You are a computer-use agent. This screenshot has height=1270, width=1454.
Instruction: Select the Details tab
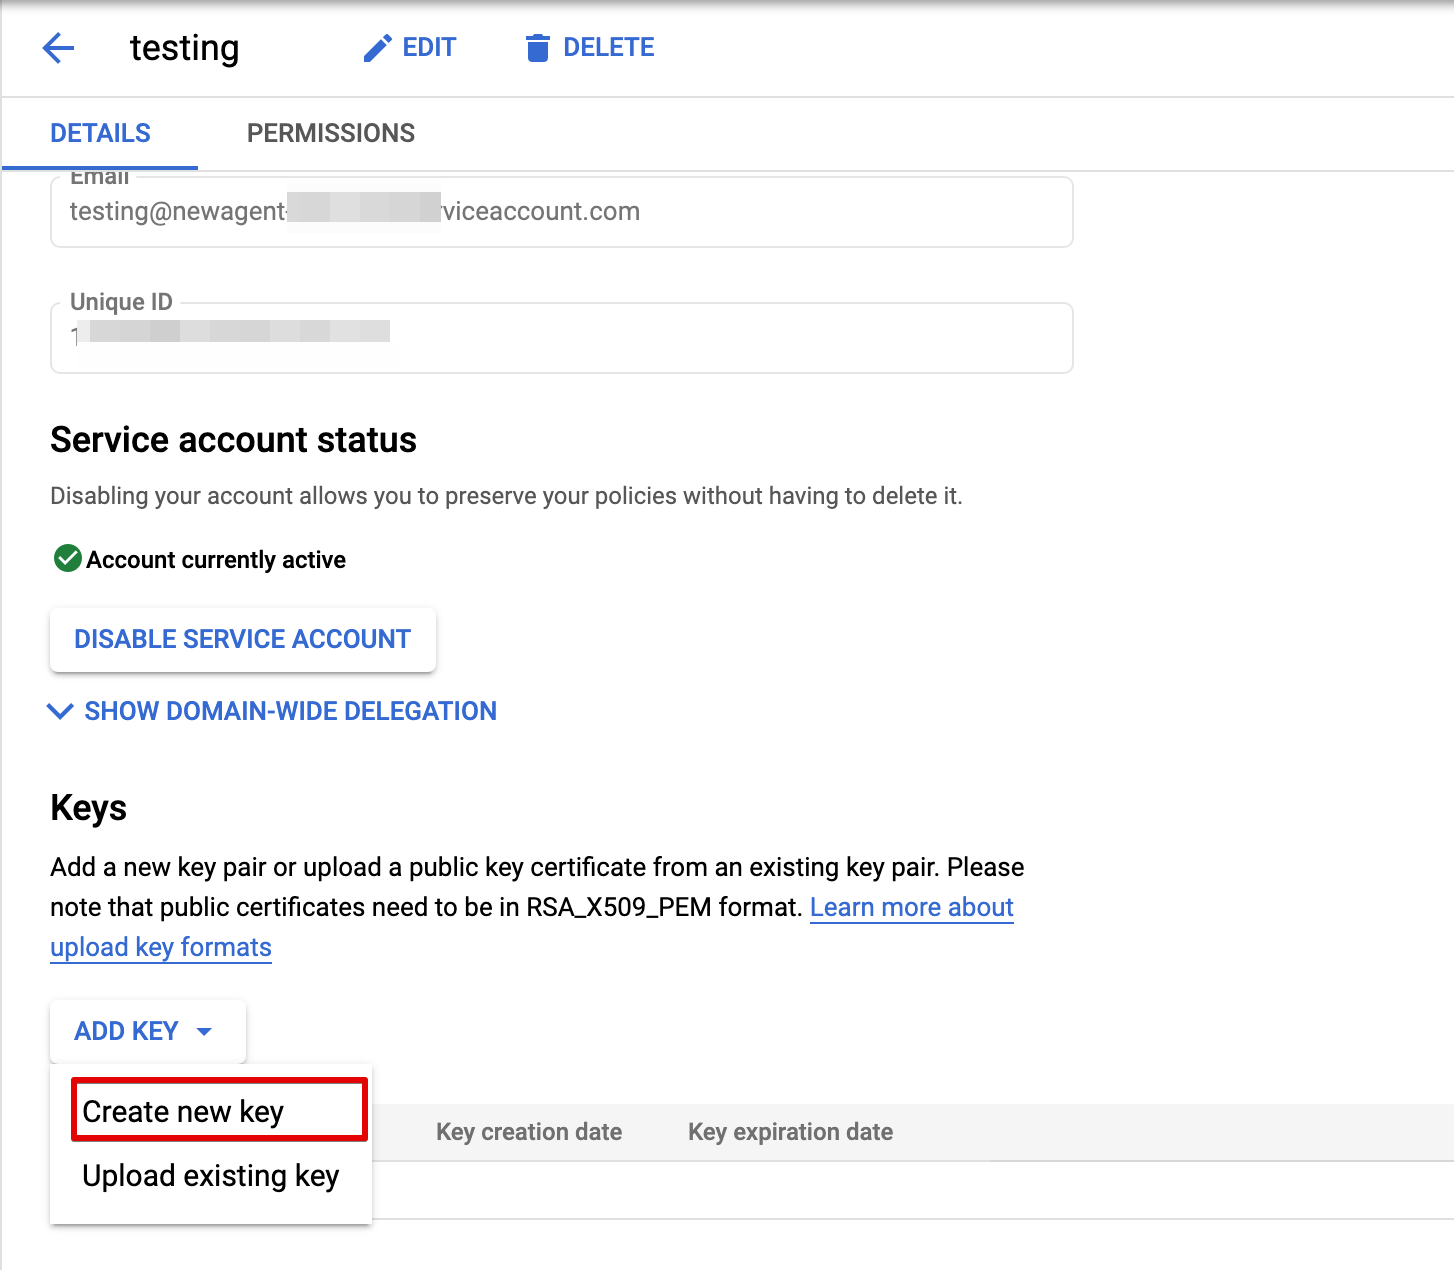click(100, 133)
